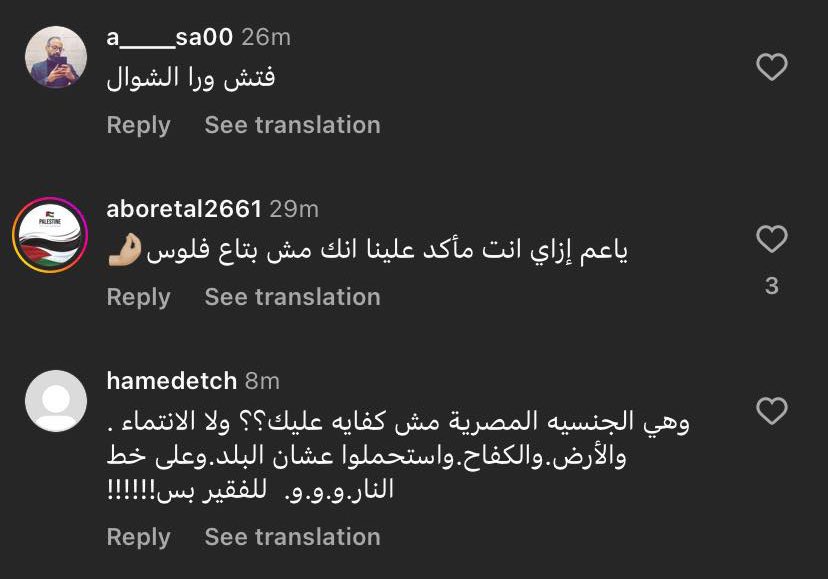Reply to hamedetch's comment
The width and height of the screenshot is (828, 579).
pos(138,537)
